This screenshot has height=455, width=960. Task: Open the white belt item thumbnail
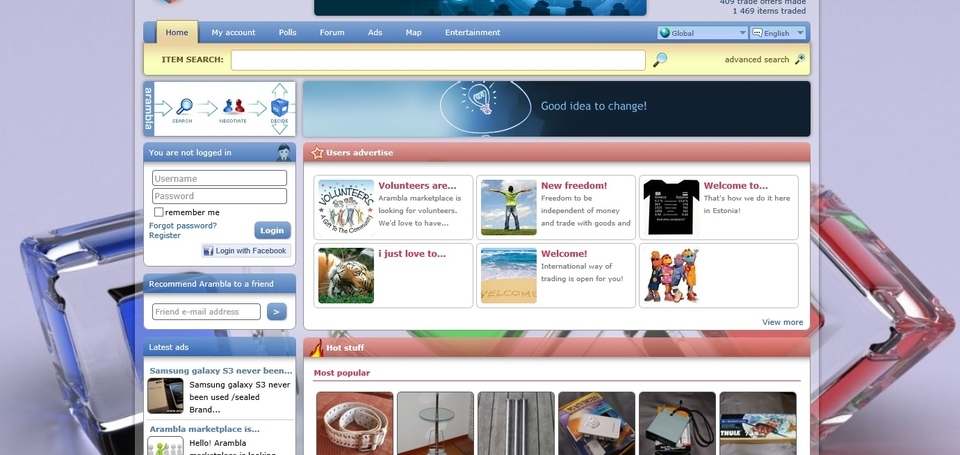pyautogui.click(x=354, y=423)
